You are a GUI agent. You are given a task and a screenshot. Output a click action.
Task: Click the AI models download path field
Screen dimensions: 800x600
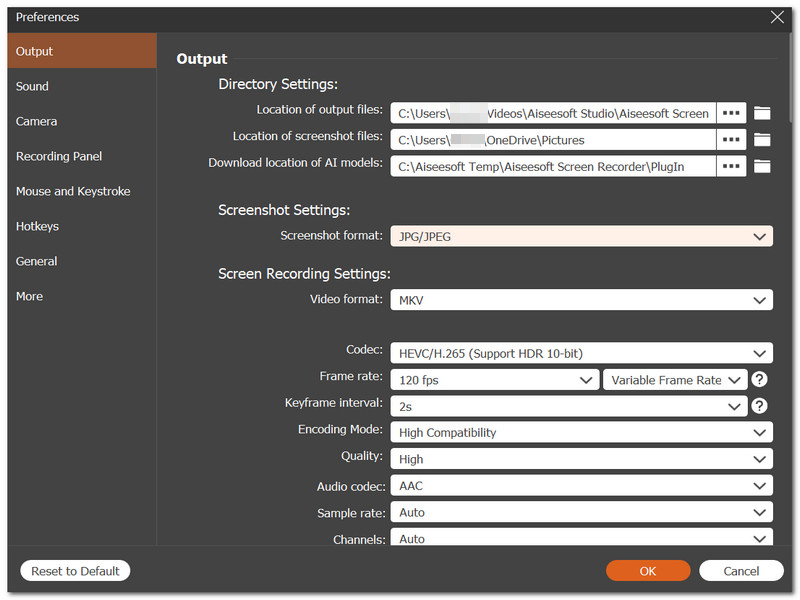tap(553, 166)
